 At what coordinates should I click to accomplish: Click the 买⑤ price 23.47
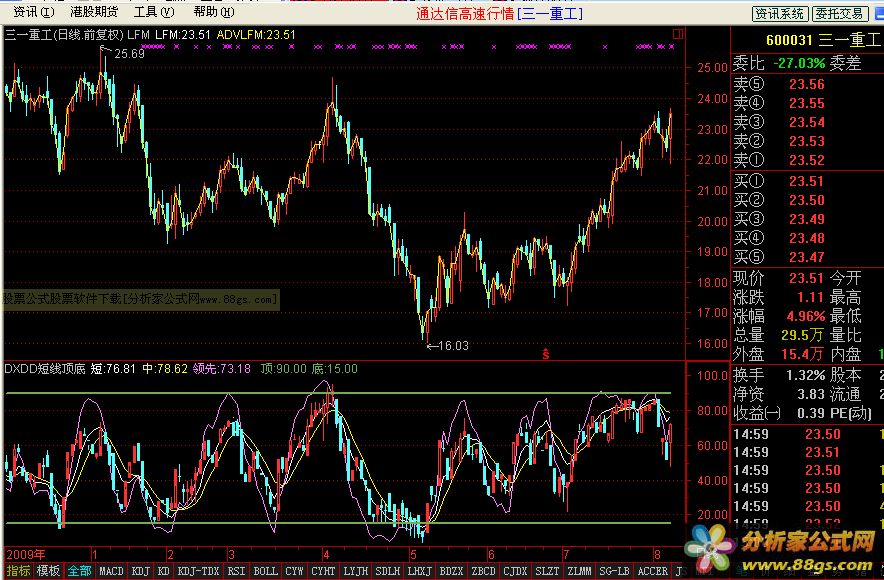point(807,258)
